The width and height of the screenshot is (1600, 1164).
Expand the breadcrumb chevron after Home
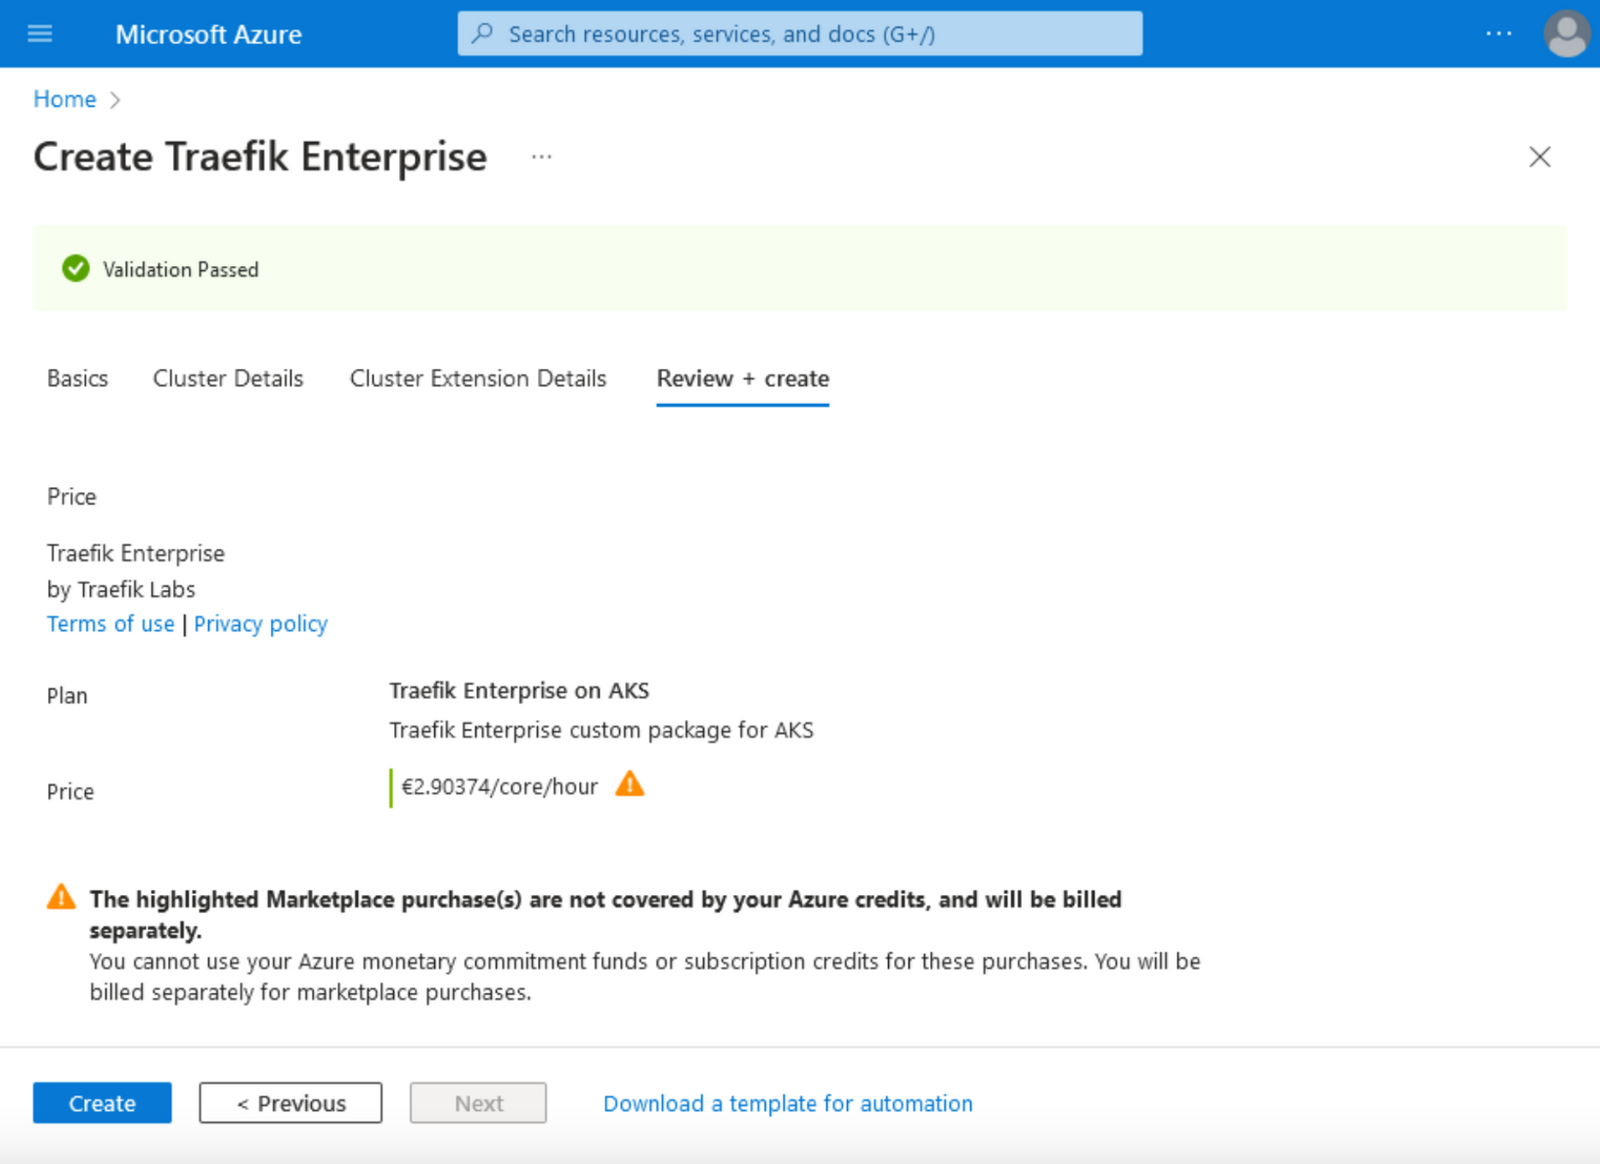[116, 99]
